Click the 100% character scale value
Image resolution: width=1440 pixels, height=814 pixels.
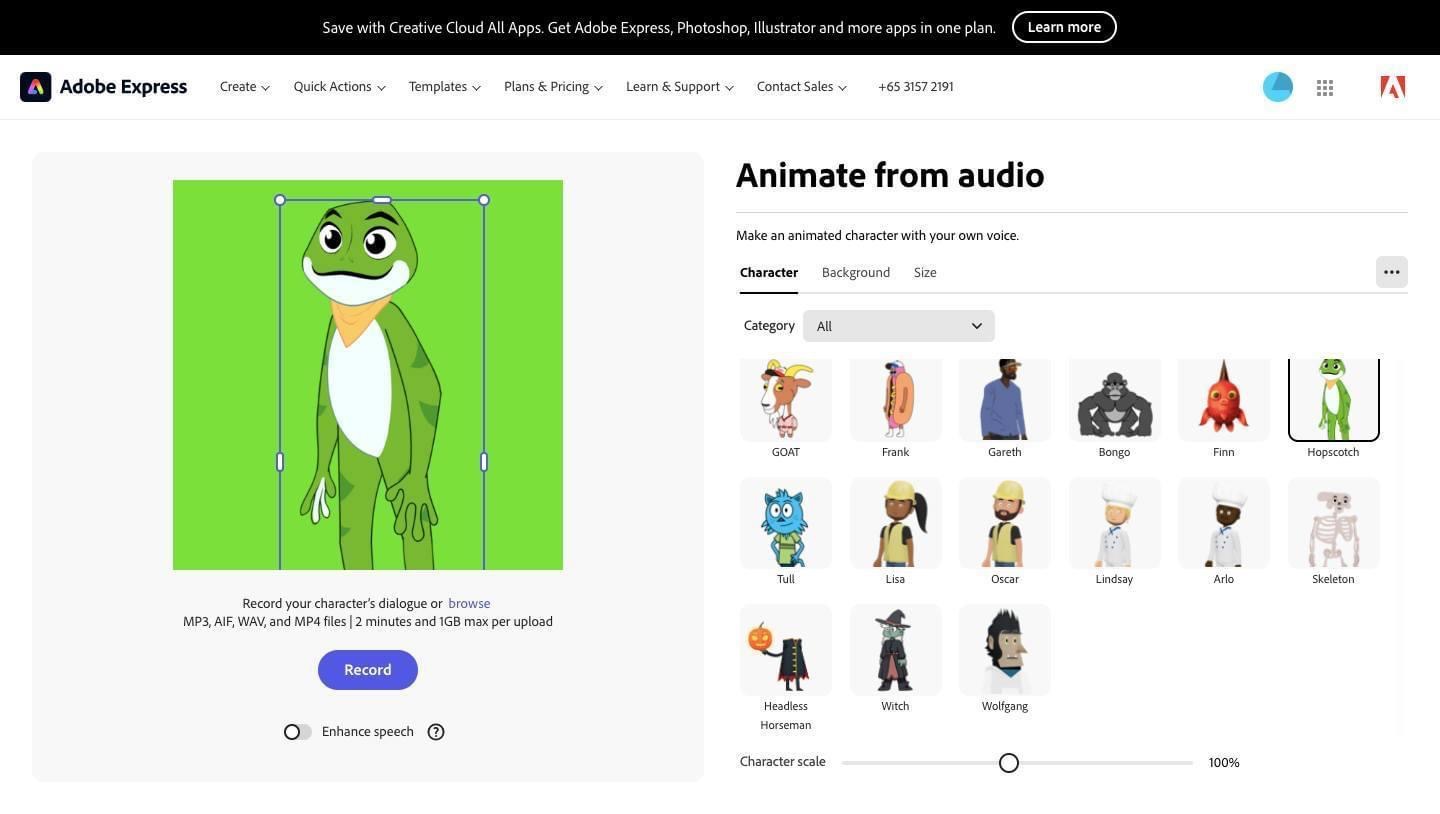click(x=1224, y=763)
